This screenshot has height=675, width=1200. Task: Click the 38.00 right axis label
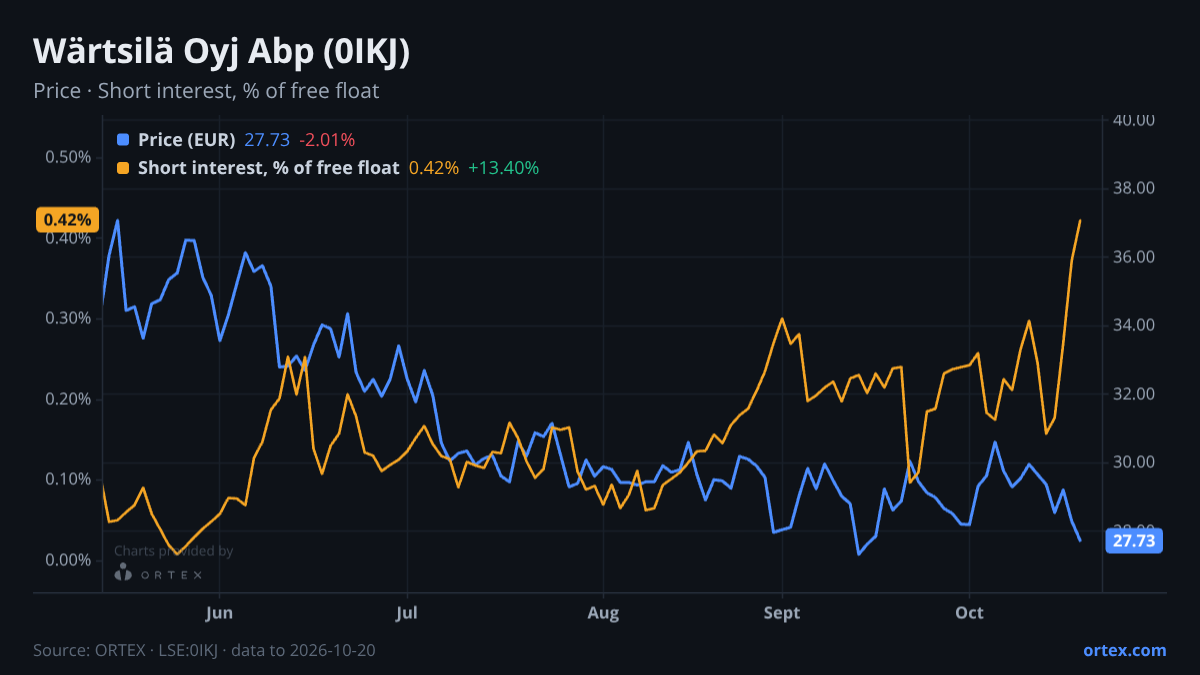coord(1134,188)
